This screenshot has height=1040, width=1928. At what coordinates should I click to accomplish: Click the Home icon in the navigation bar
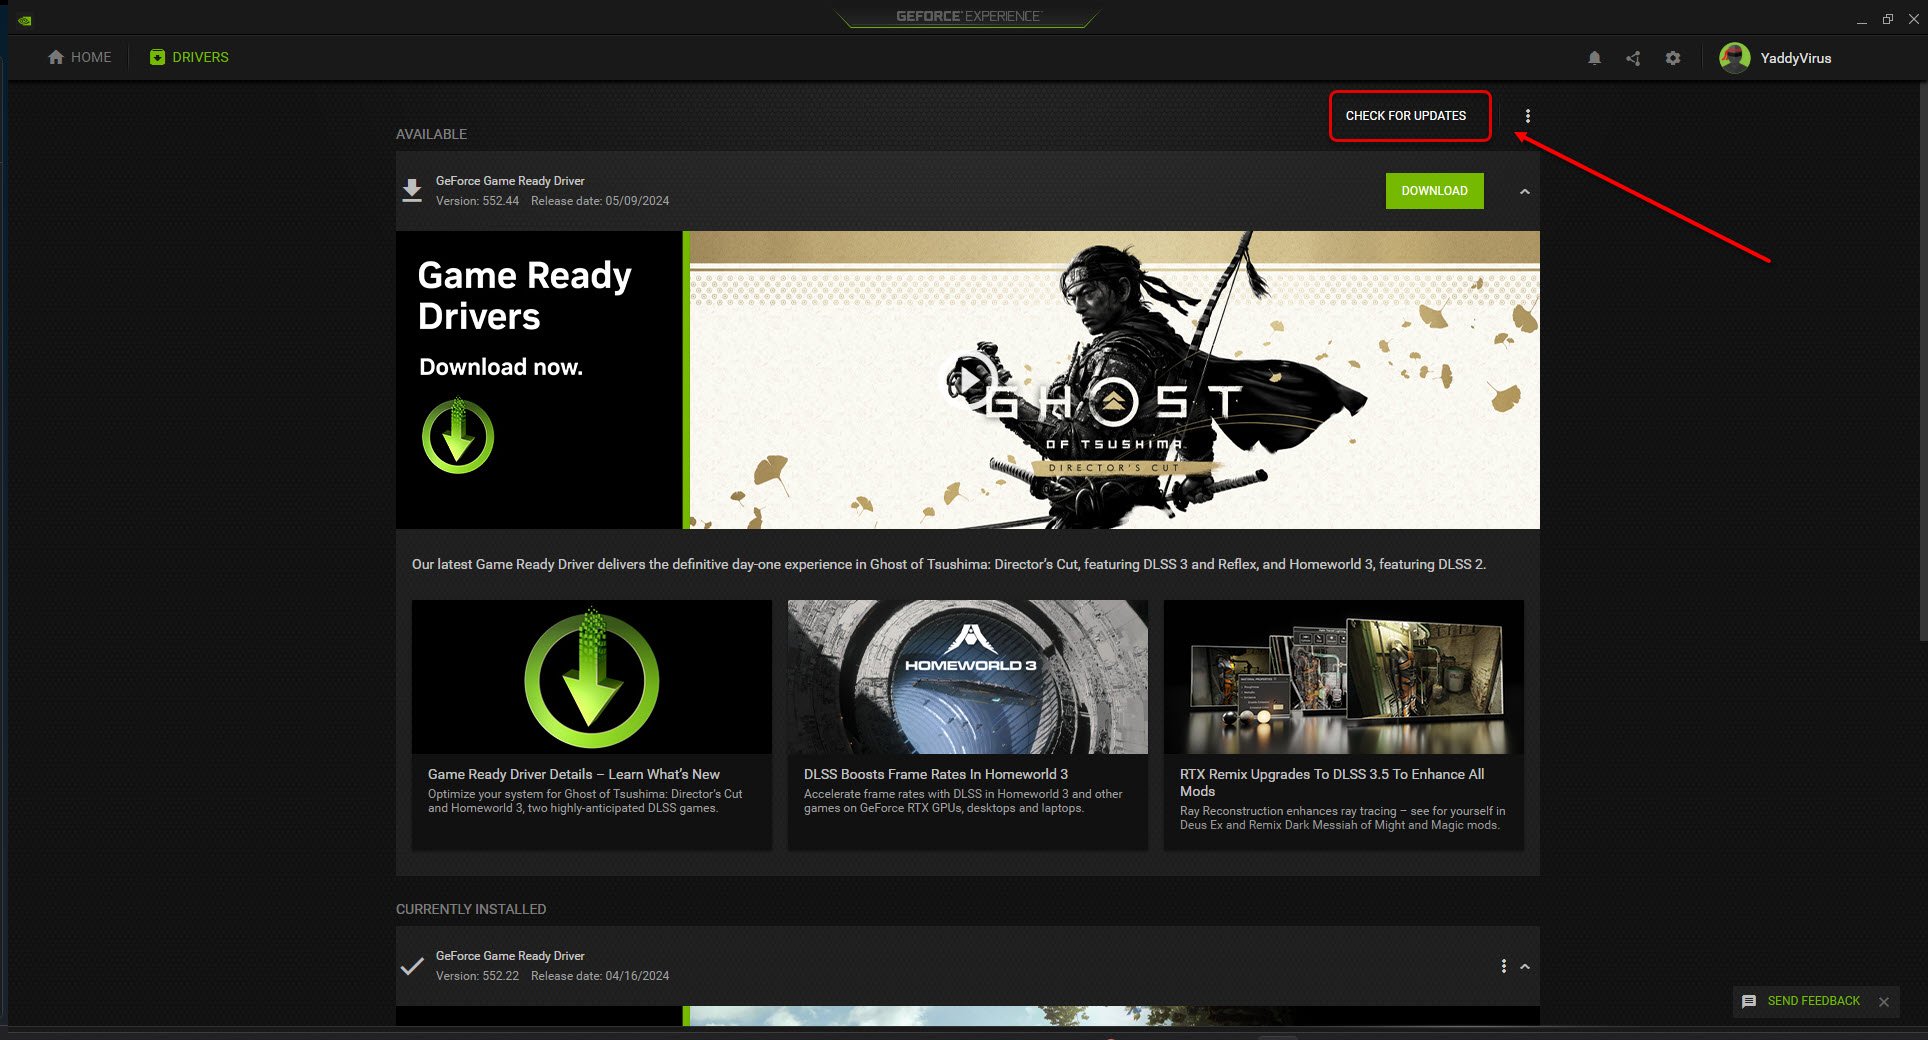click(x=56, y=57)
